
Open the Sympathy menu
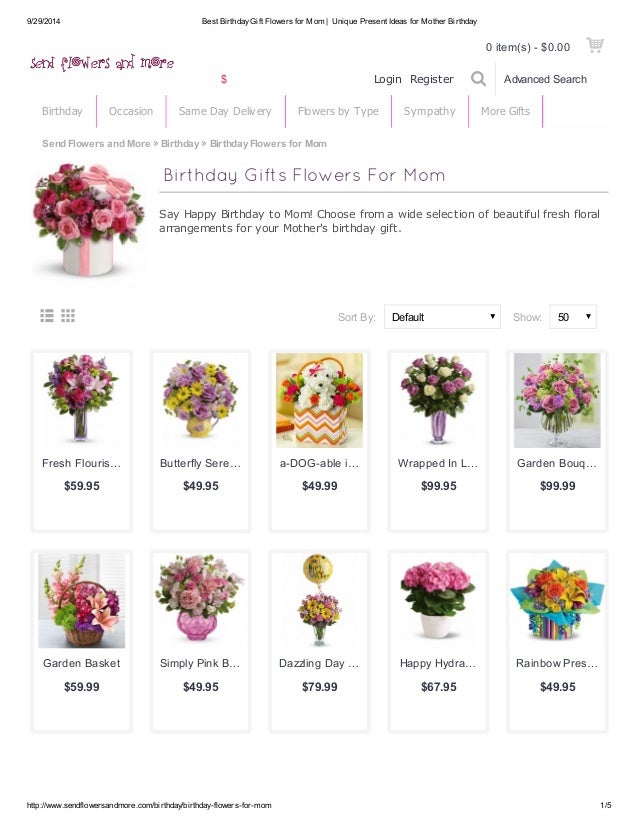[x=429, y=111]
